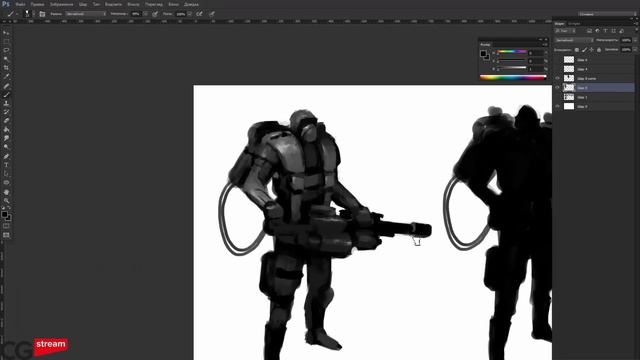Change the screen mode
640x360 pixels.
pos(6,235)
